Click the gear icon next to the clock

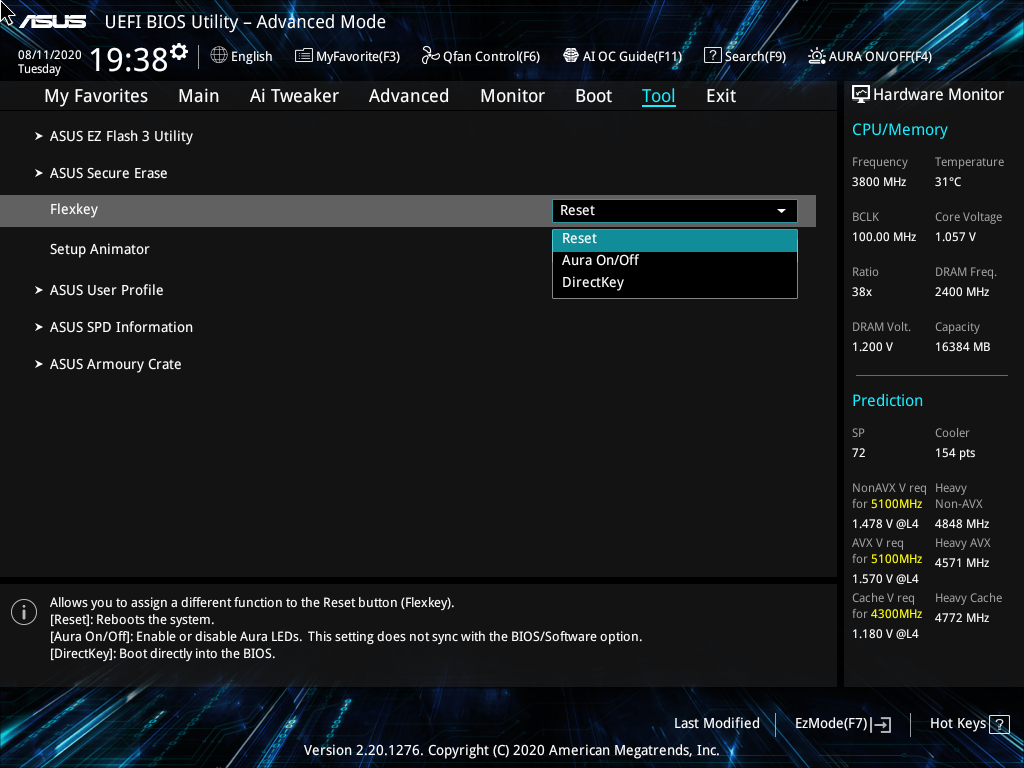[179, 51]
